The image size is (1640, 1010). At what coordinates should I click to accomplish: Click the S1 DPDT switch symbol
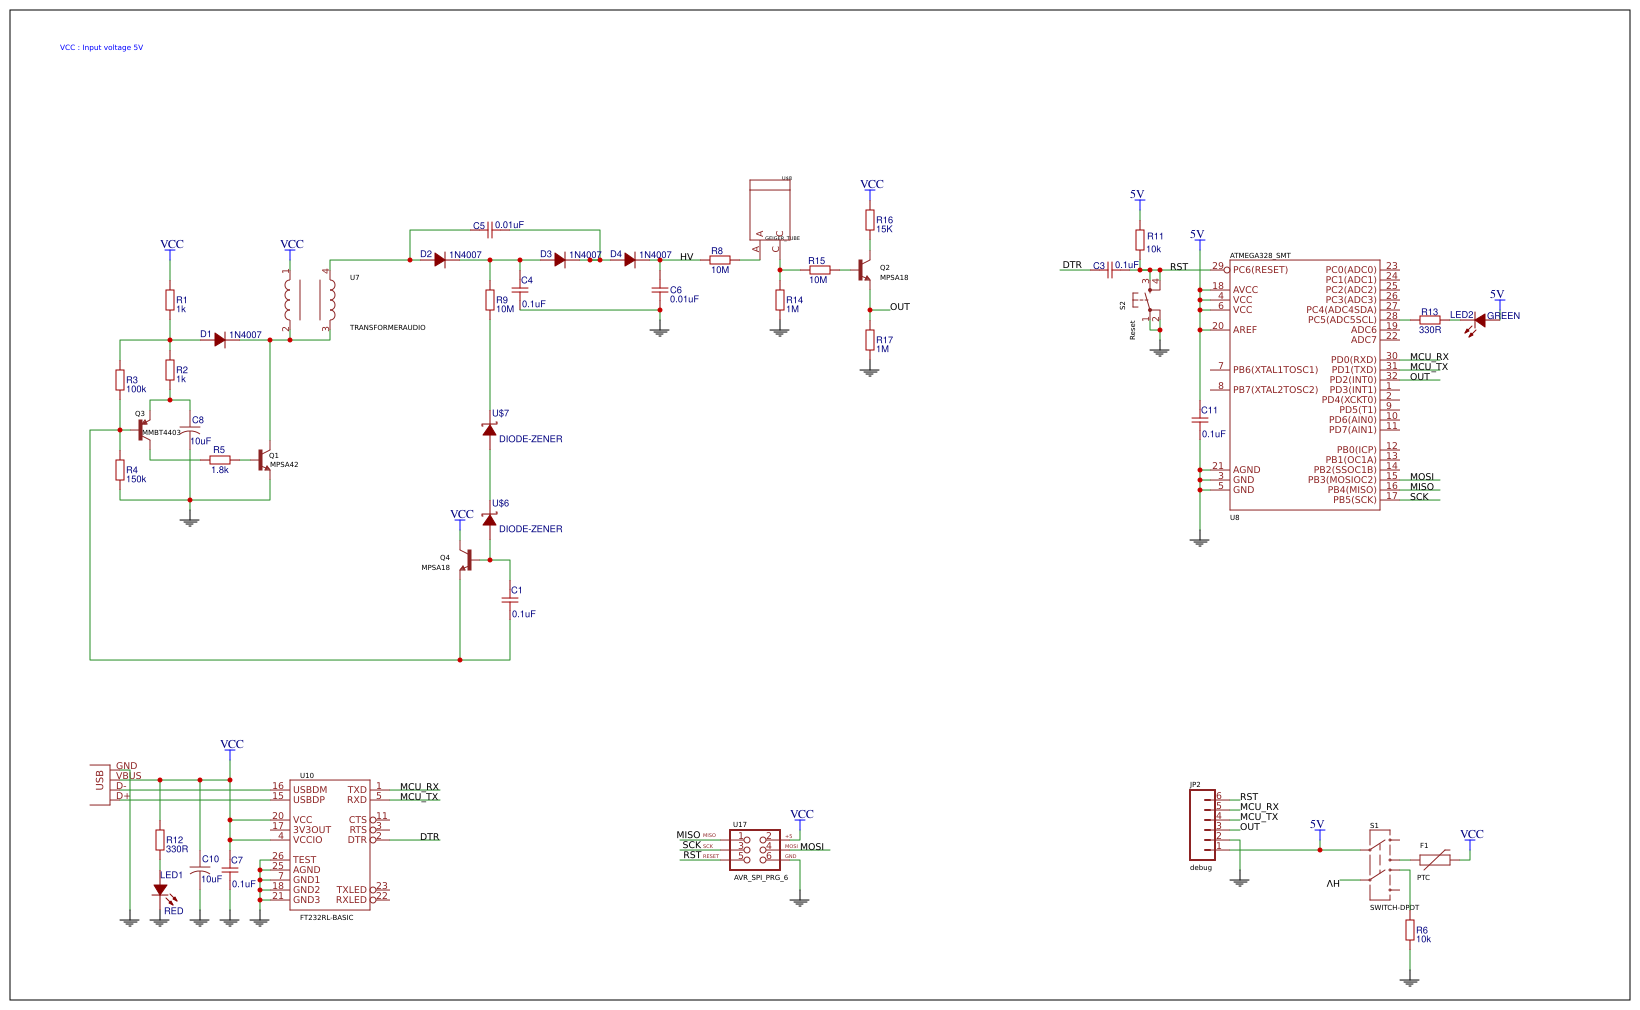point(1383,865)
